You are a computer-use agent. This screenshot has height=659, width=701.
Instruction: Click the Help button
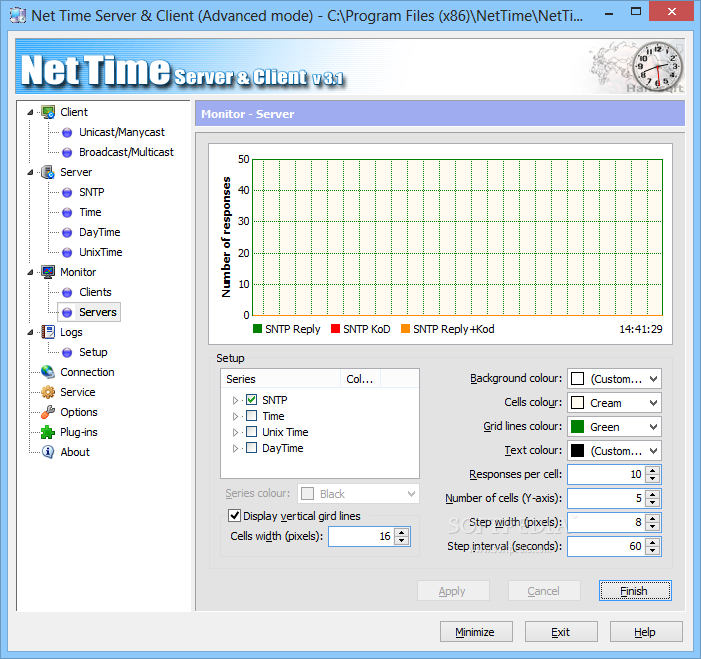click(646, 632)
